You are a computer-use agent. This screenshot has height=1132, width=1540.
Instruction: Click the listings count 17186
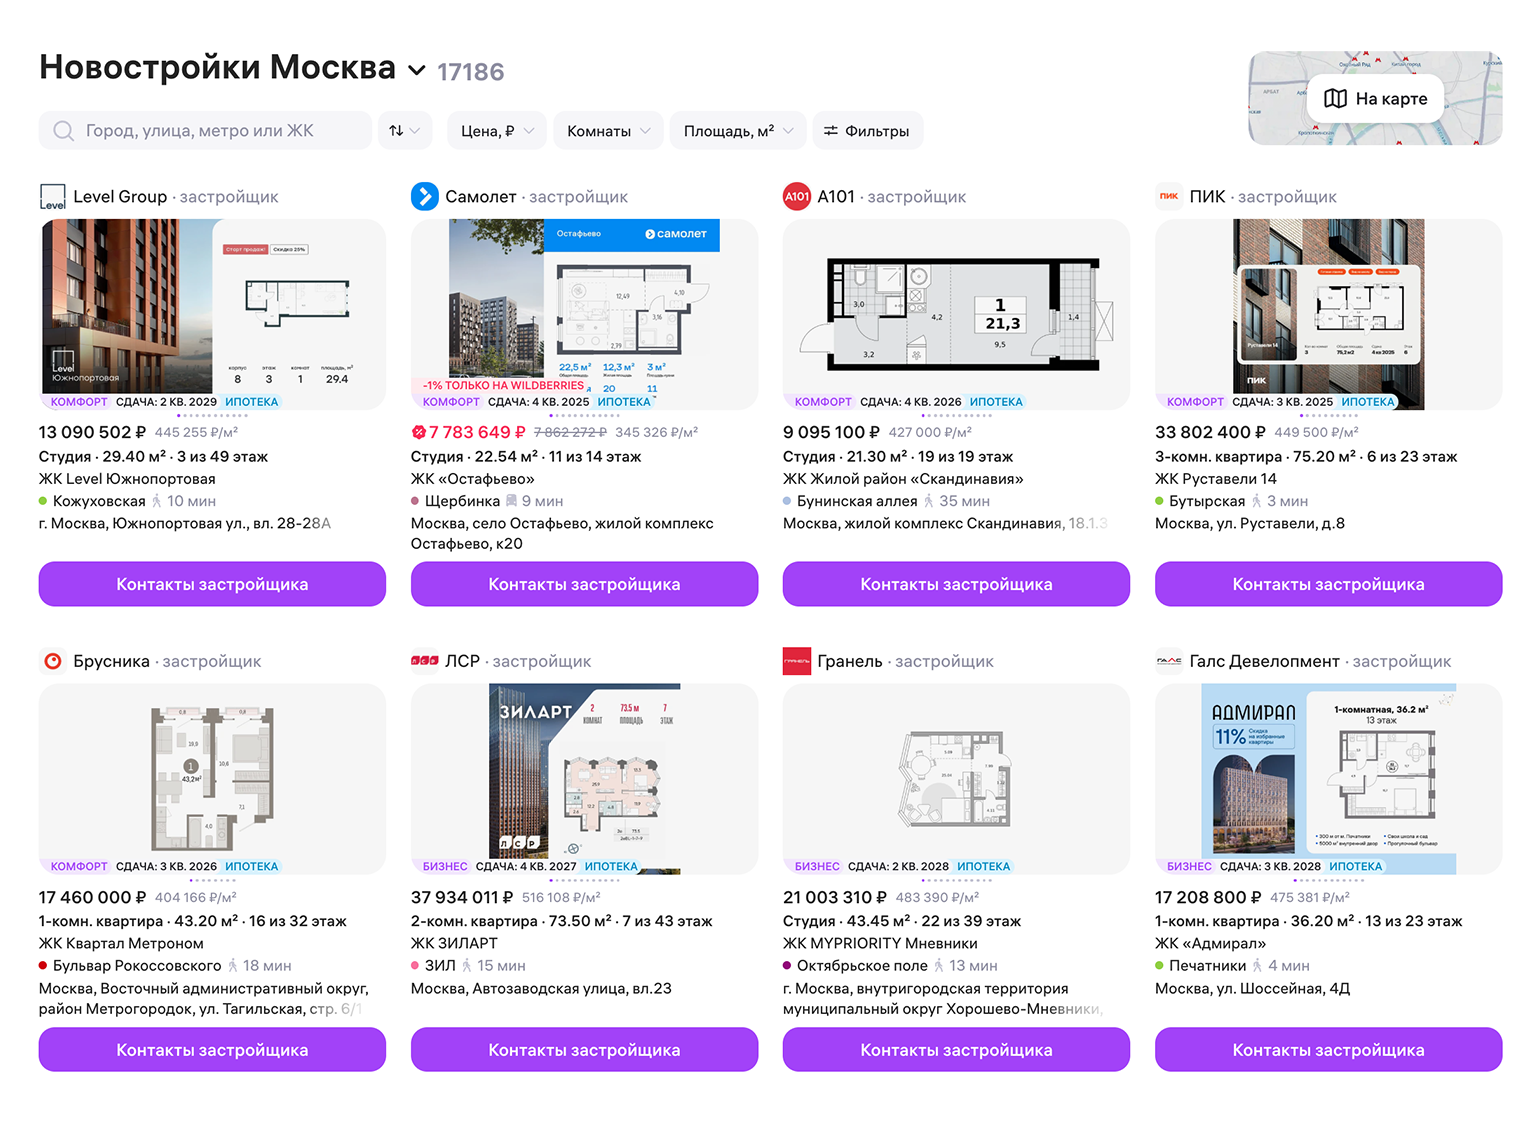tap(471, 72)
